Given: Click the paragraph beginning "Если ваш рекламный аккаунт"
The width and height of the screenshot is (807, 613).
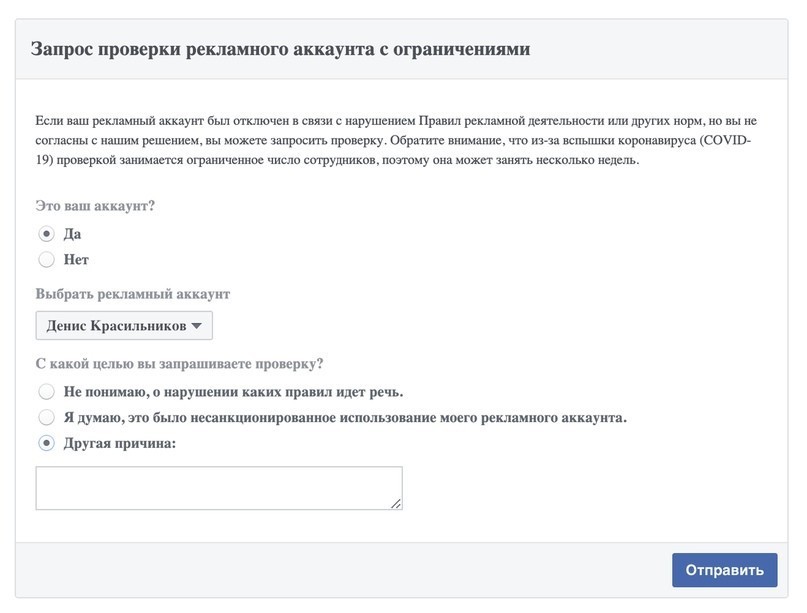Looking at the screenshot, I should (x=396, y=141).
